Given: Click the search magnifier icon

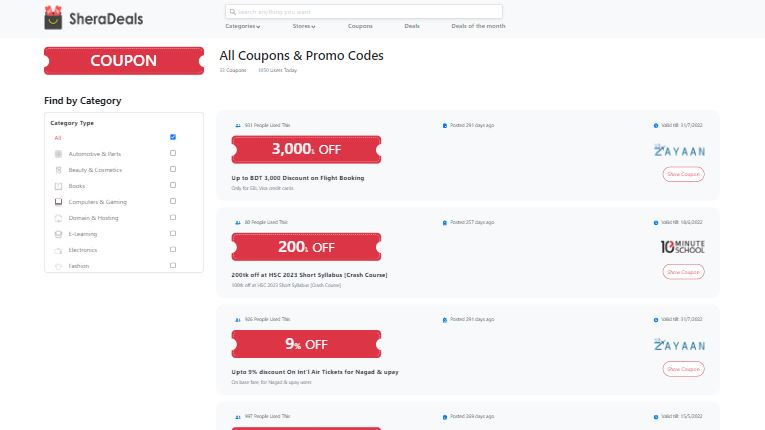Looking at the screenshot, I should pyautogui.click(x=233, y=12).
